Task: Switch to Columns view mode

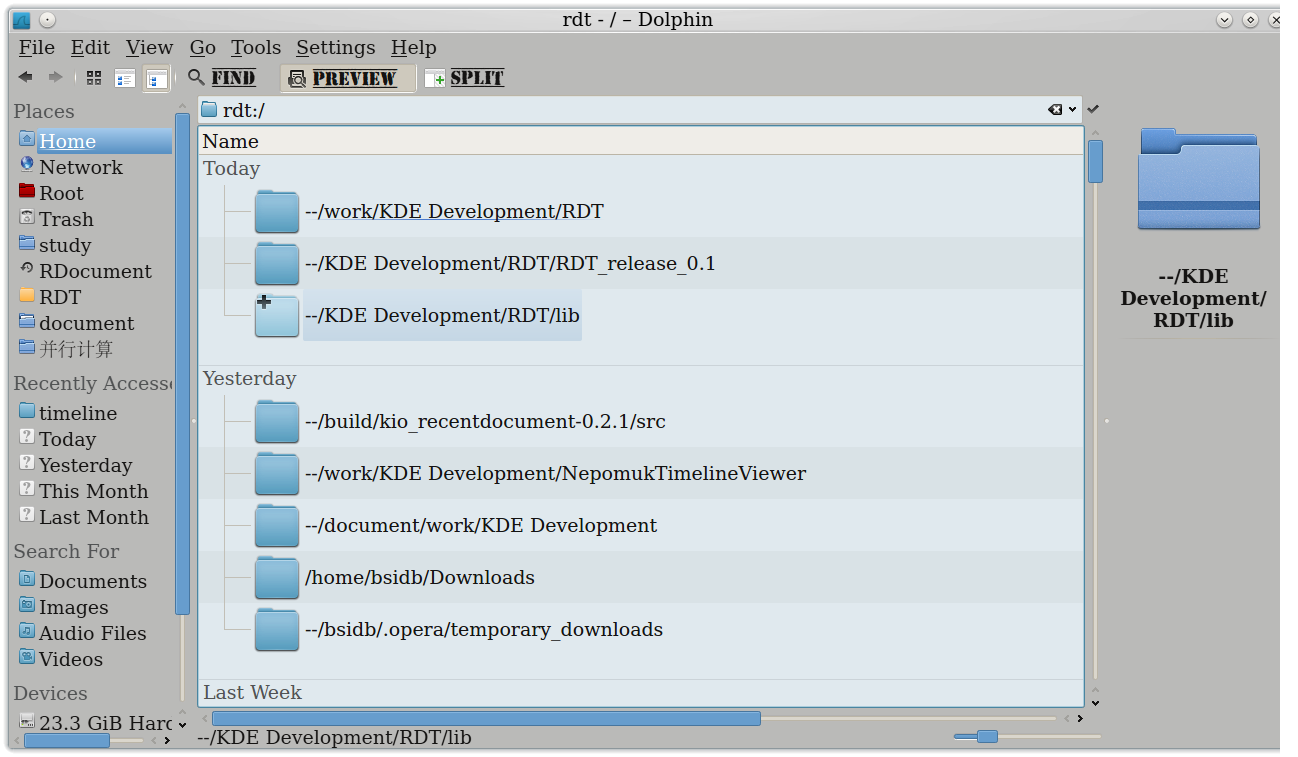Action: (156, 78)
